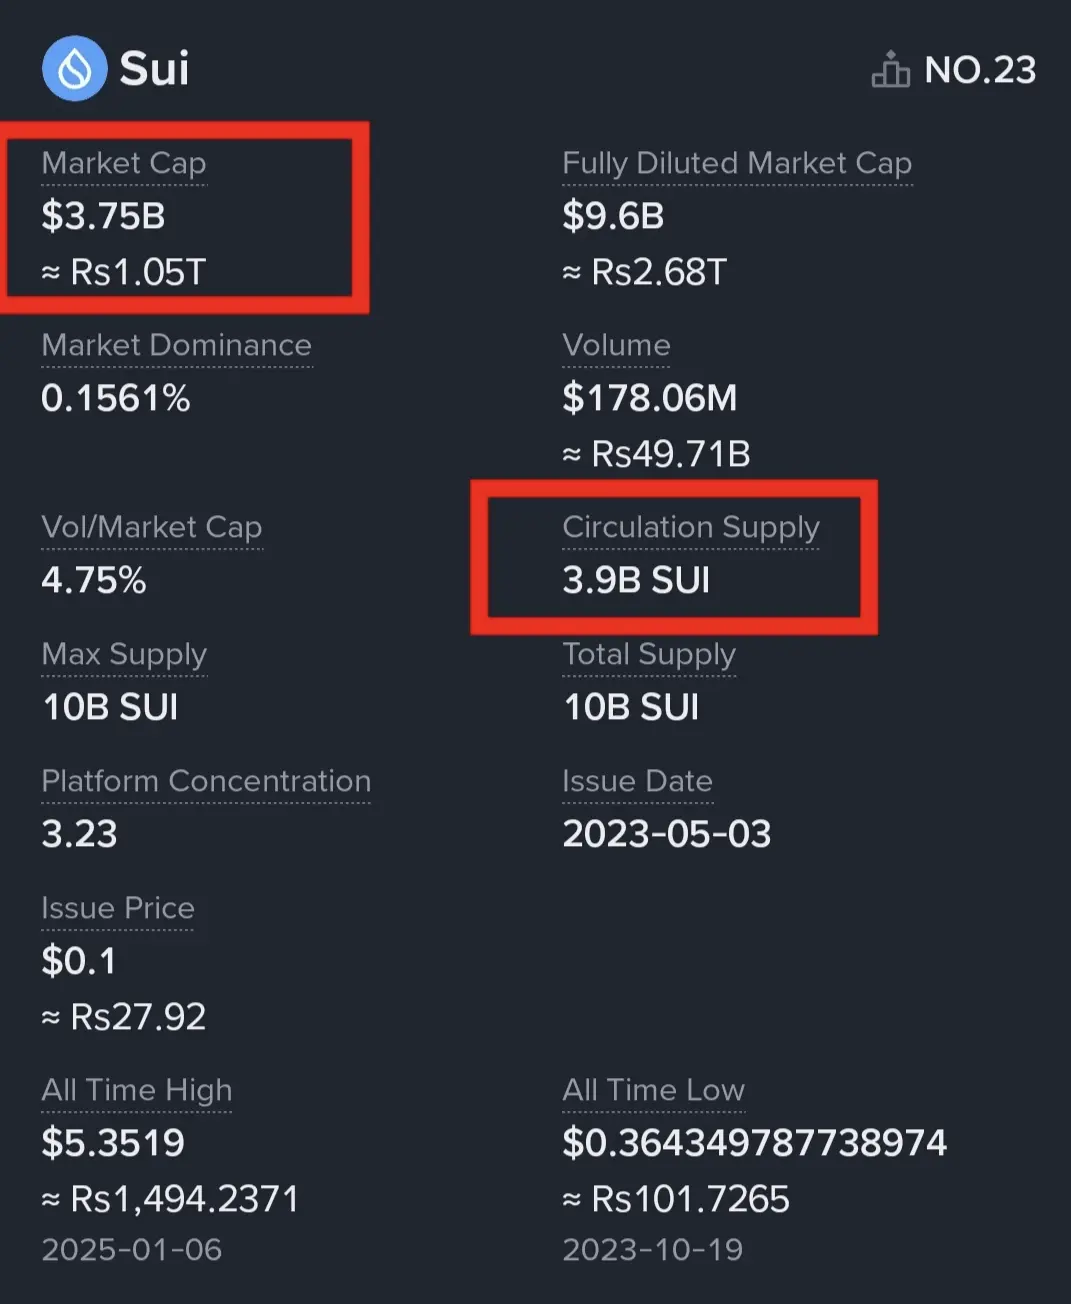Open Fully Diluted Market Cap explanation
The image size is (1071, 1304).
pyautogui.click(x=737, y=163)
